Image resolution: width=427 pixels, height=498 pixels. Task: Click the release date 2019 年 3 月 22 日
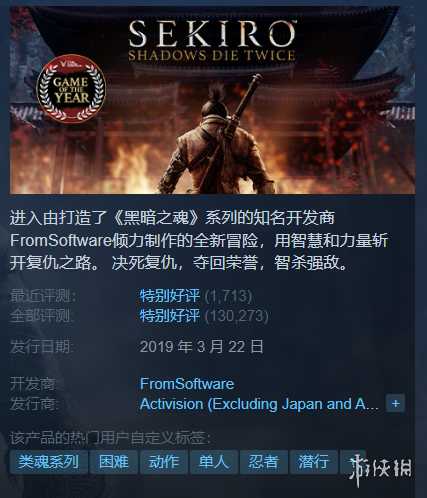coord(201,347)
